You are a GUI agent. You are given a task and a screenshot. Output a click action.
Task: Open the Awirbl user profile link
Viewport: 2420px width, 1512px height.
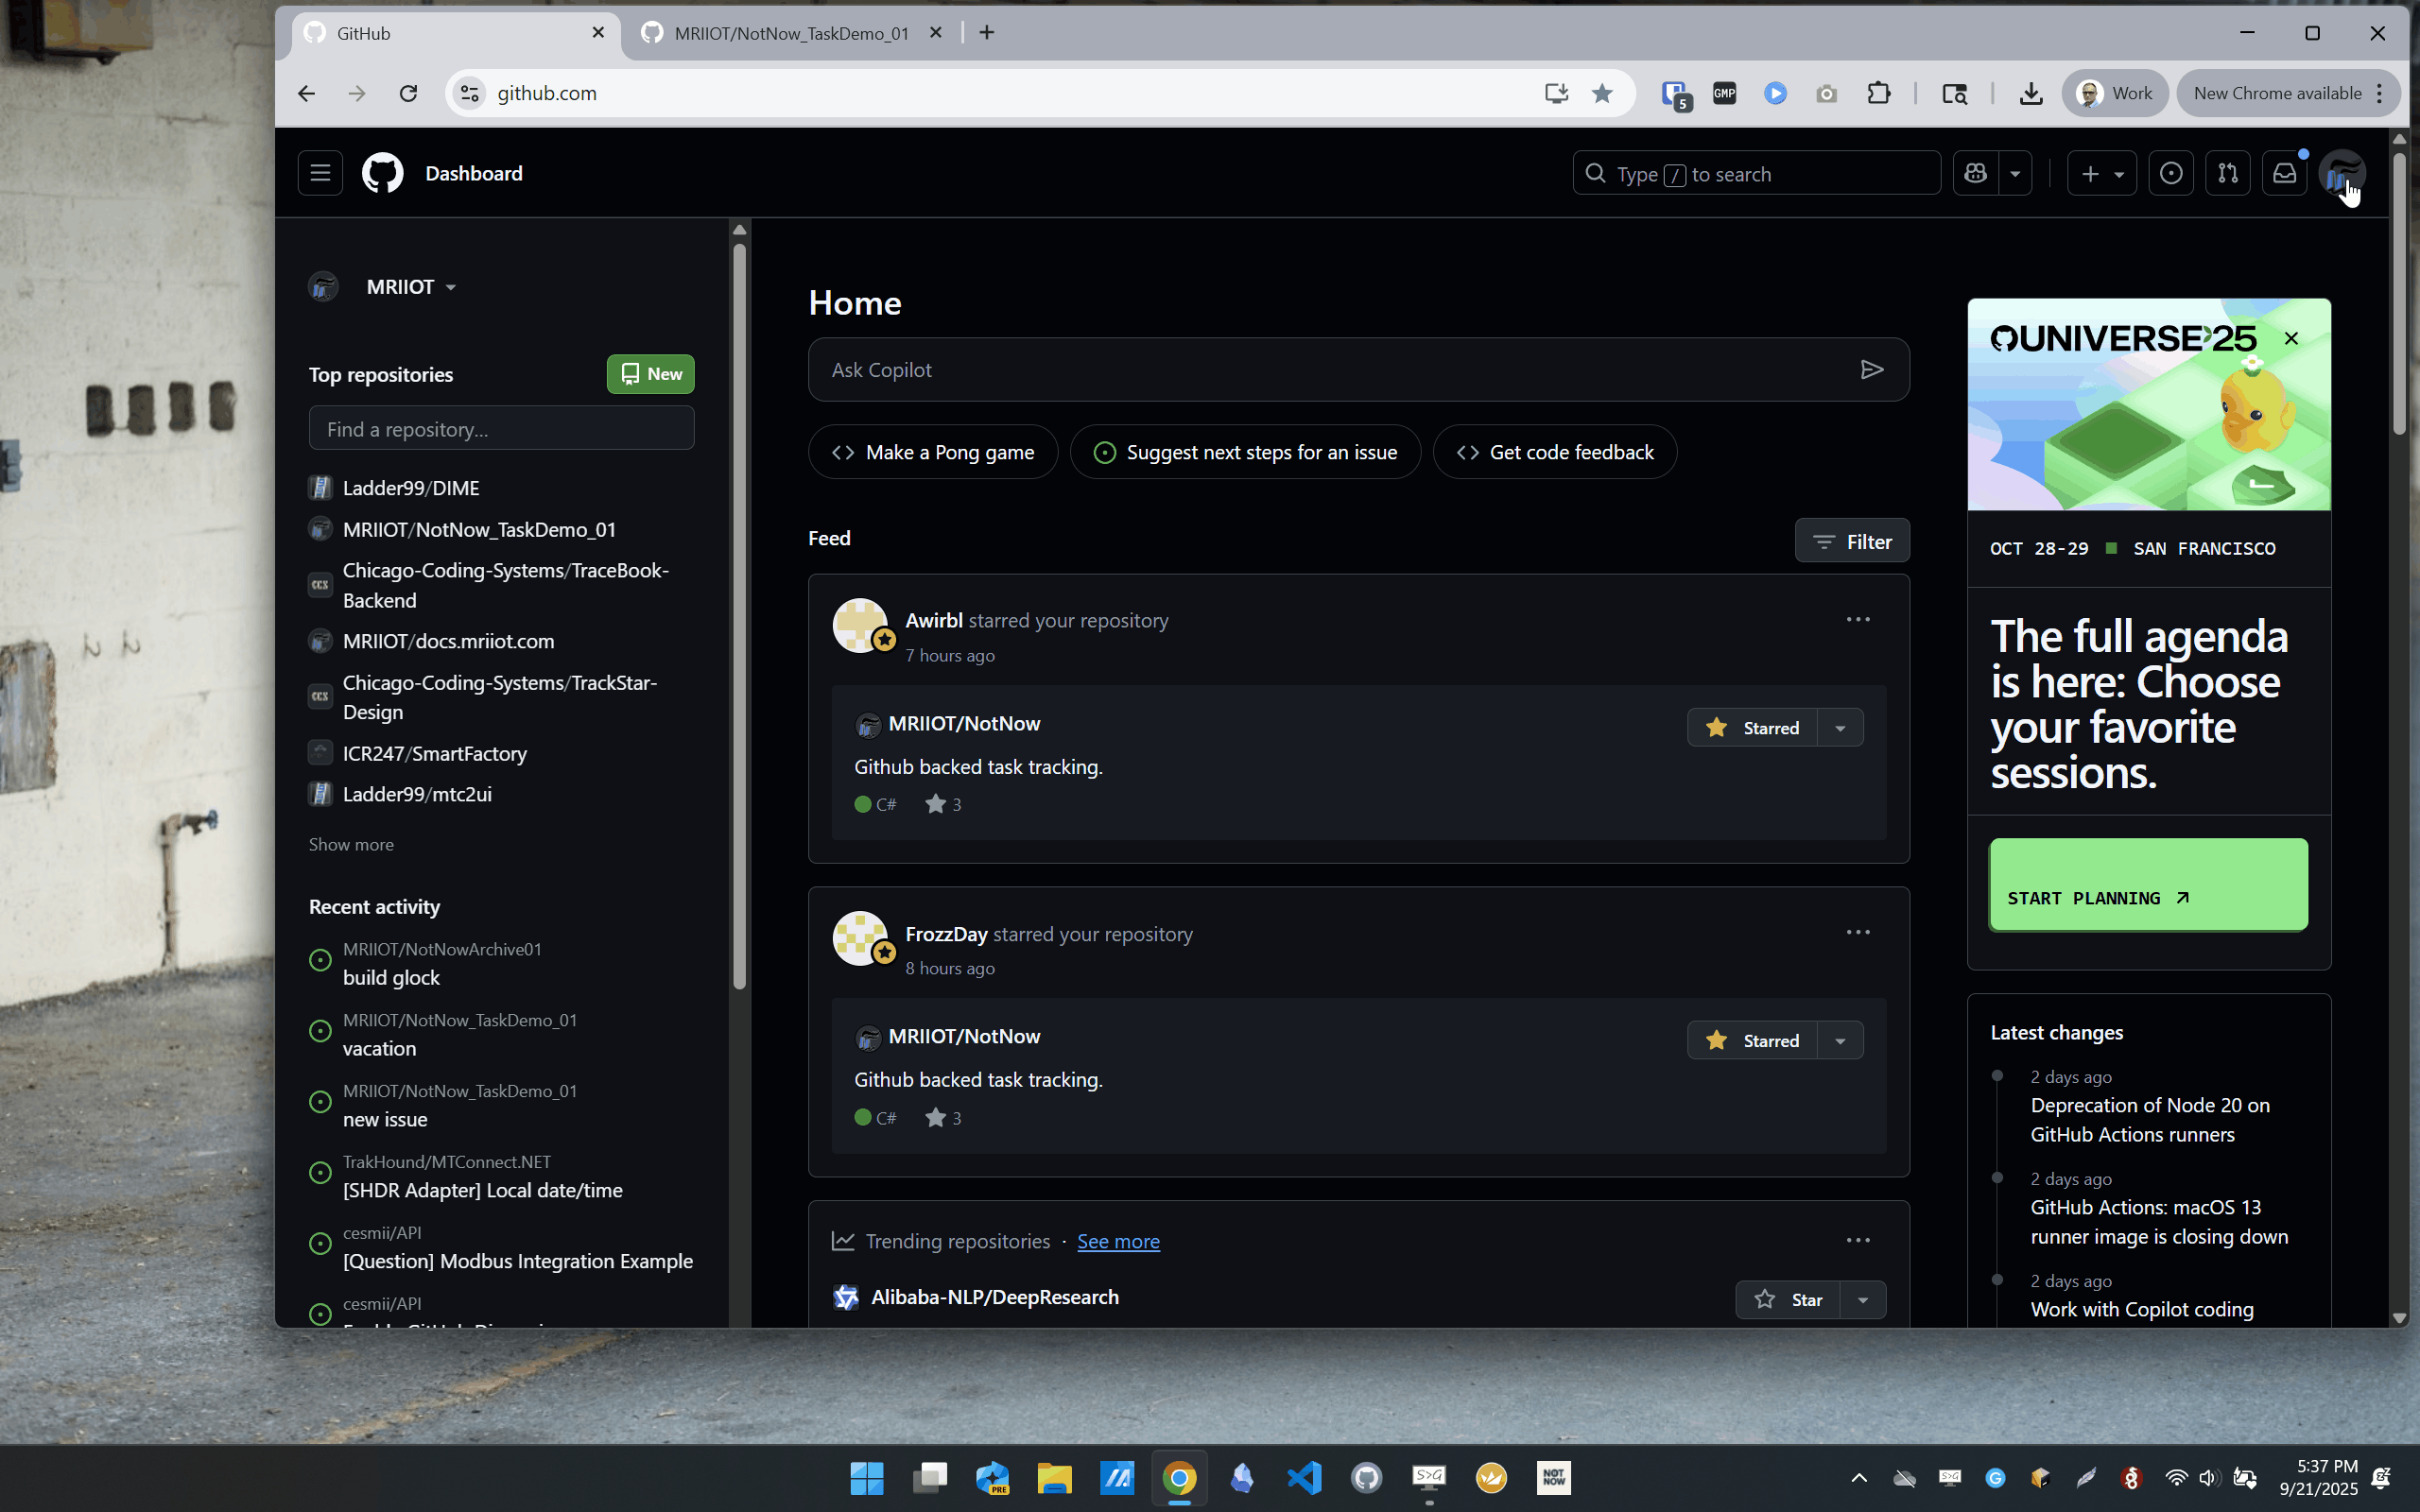coord(934,620)
